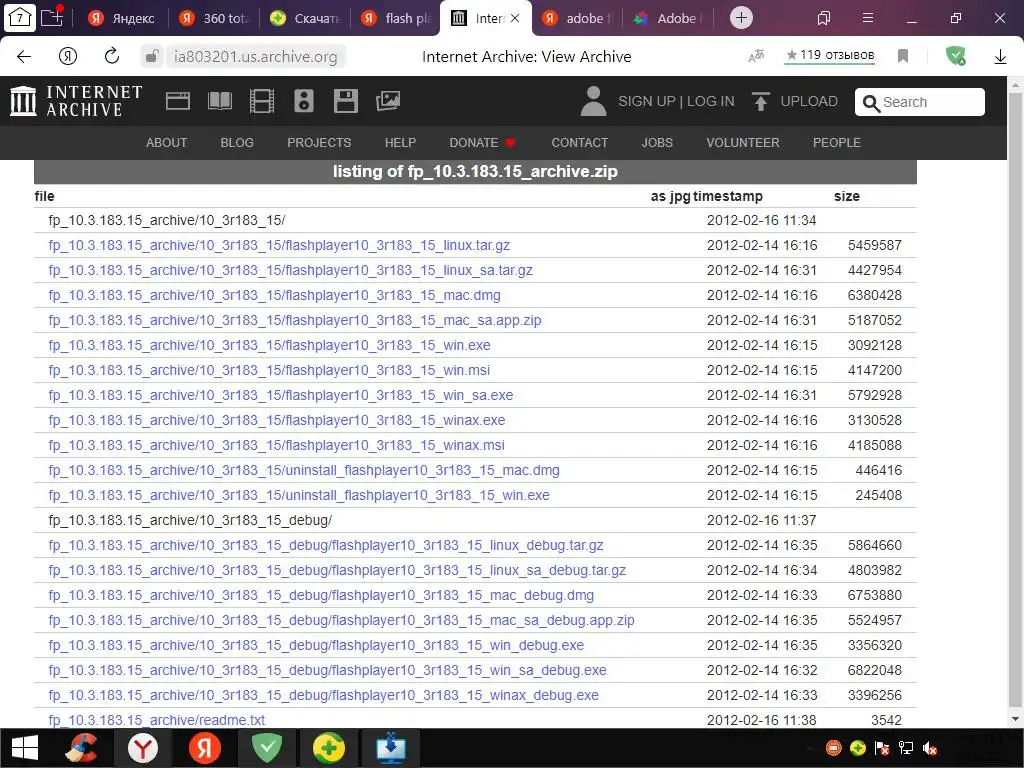Screen dimensions: 1024x768
Task: Open the BLOG menu item
Action: pyautogui.click(x=237, y=142)
